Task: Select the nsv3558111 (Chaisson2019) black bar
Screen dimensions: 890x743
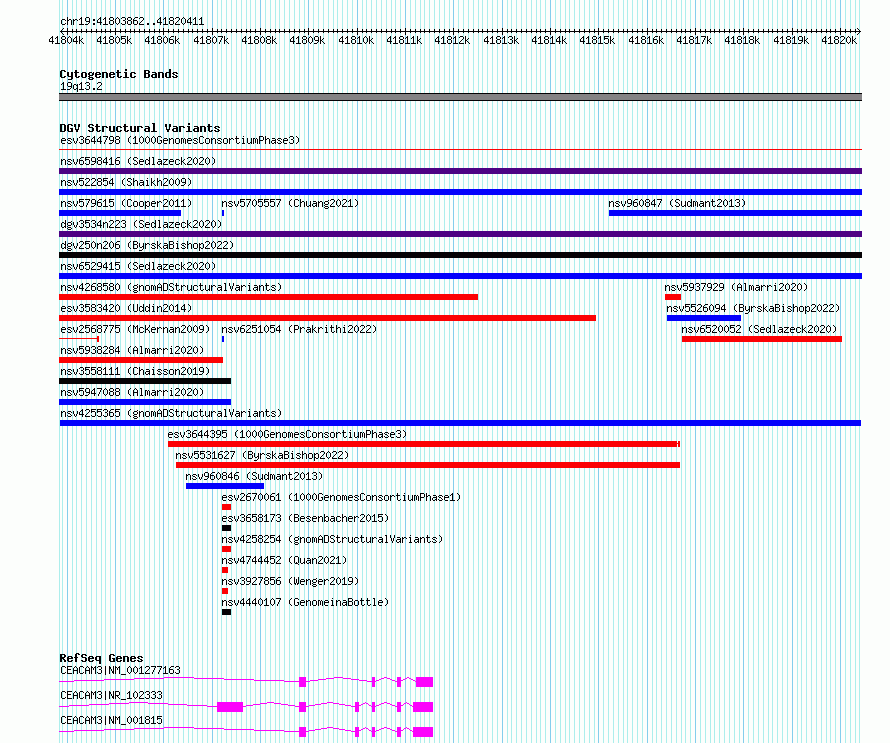Action: [145, 381]
